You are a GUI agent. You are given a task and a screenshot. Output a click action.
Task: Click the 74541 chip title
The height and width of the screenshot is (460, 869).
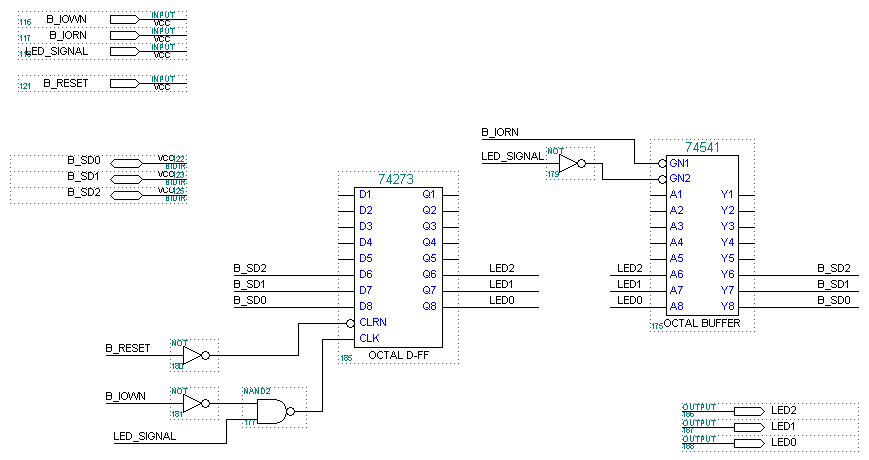703,147
